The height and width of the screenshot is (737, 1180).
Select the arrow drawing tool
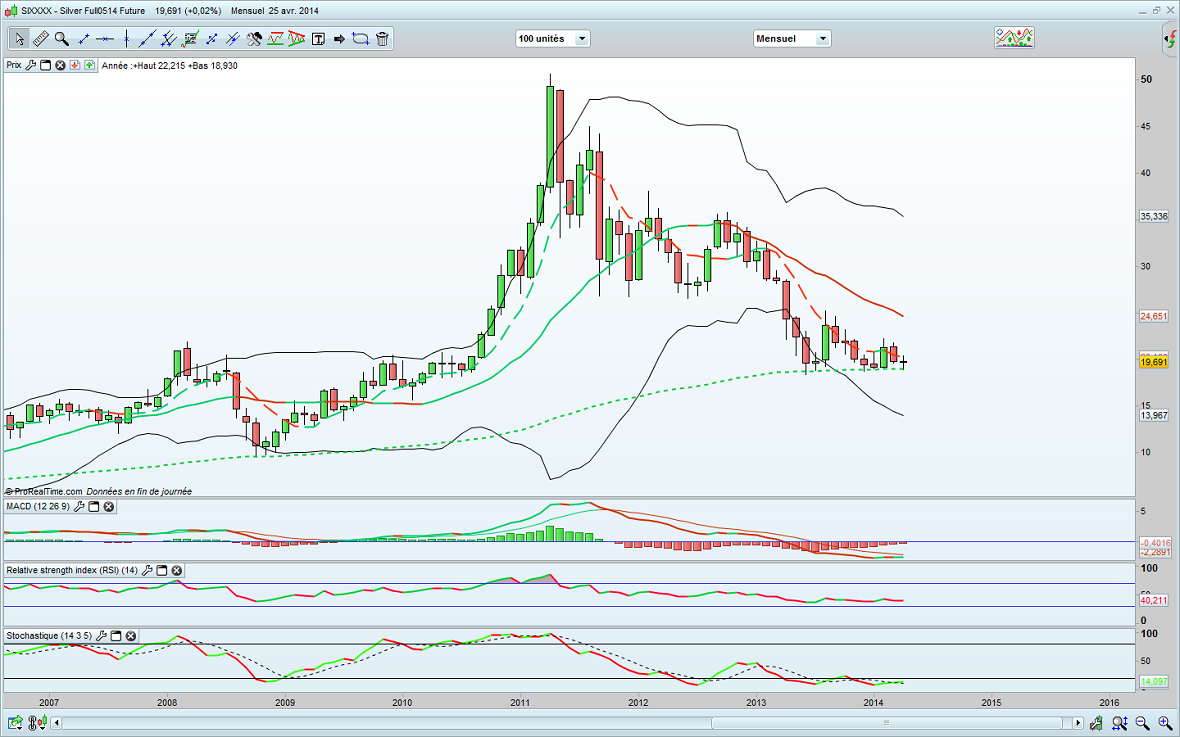click(339, 39)
